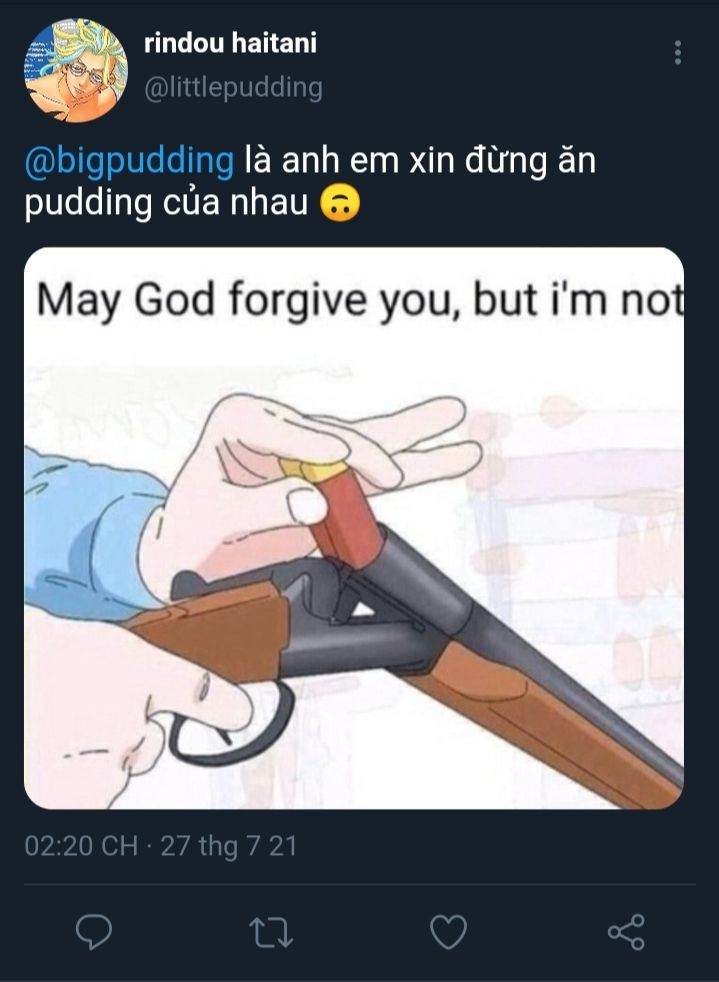The width and height of the screenshot is (719, 982).
Task: Retweet the post using the retweet icon
Action: (x=271, y=932)
